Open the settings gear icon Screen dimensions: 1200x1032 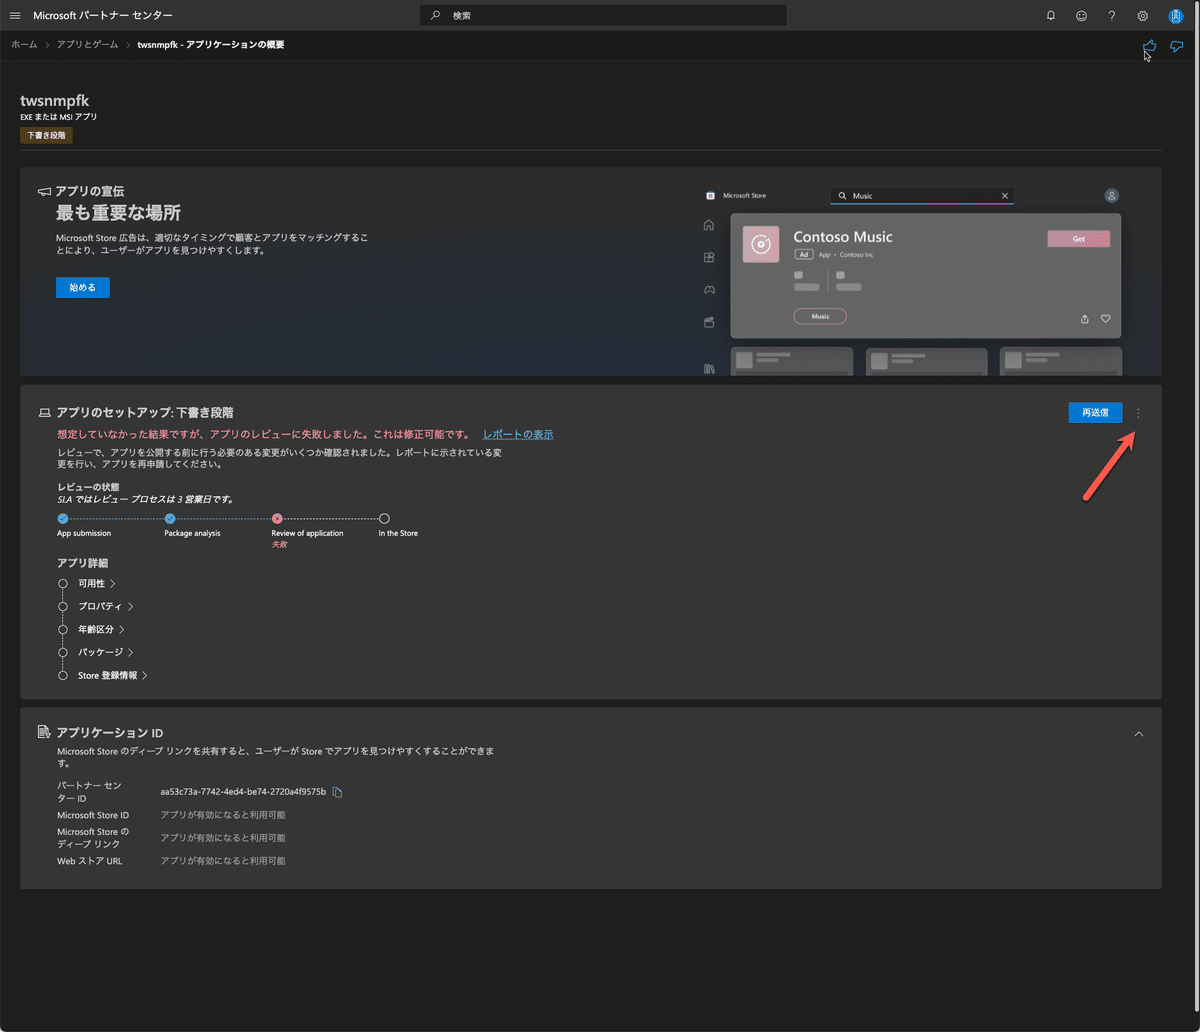1142,15
